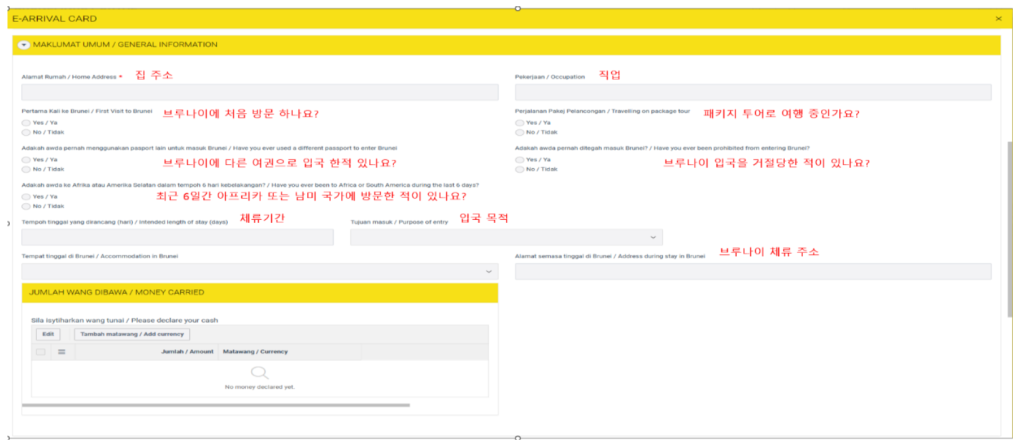This screenshot has height=446, width=1024.
Task: Select No for prohibited from entering Brunei
Action: [x=520, y=169]
